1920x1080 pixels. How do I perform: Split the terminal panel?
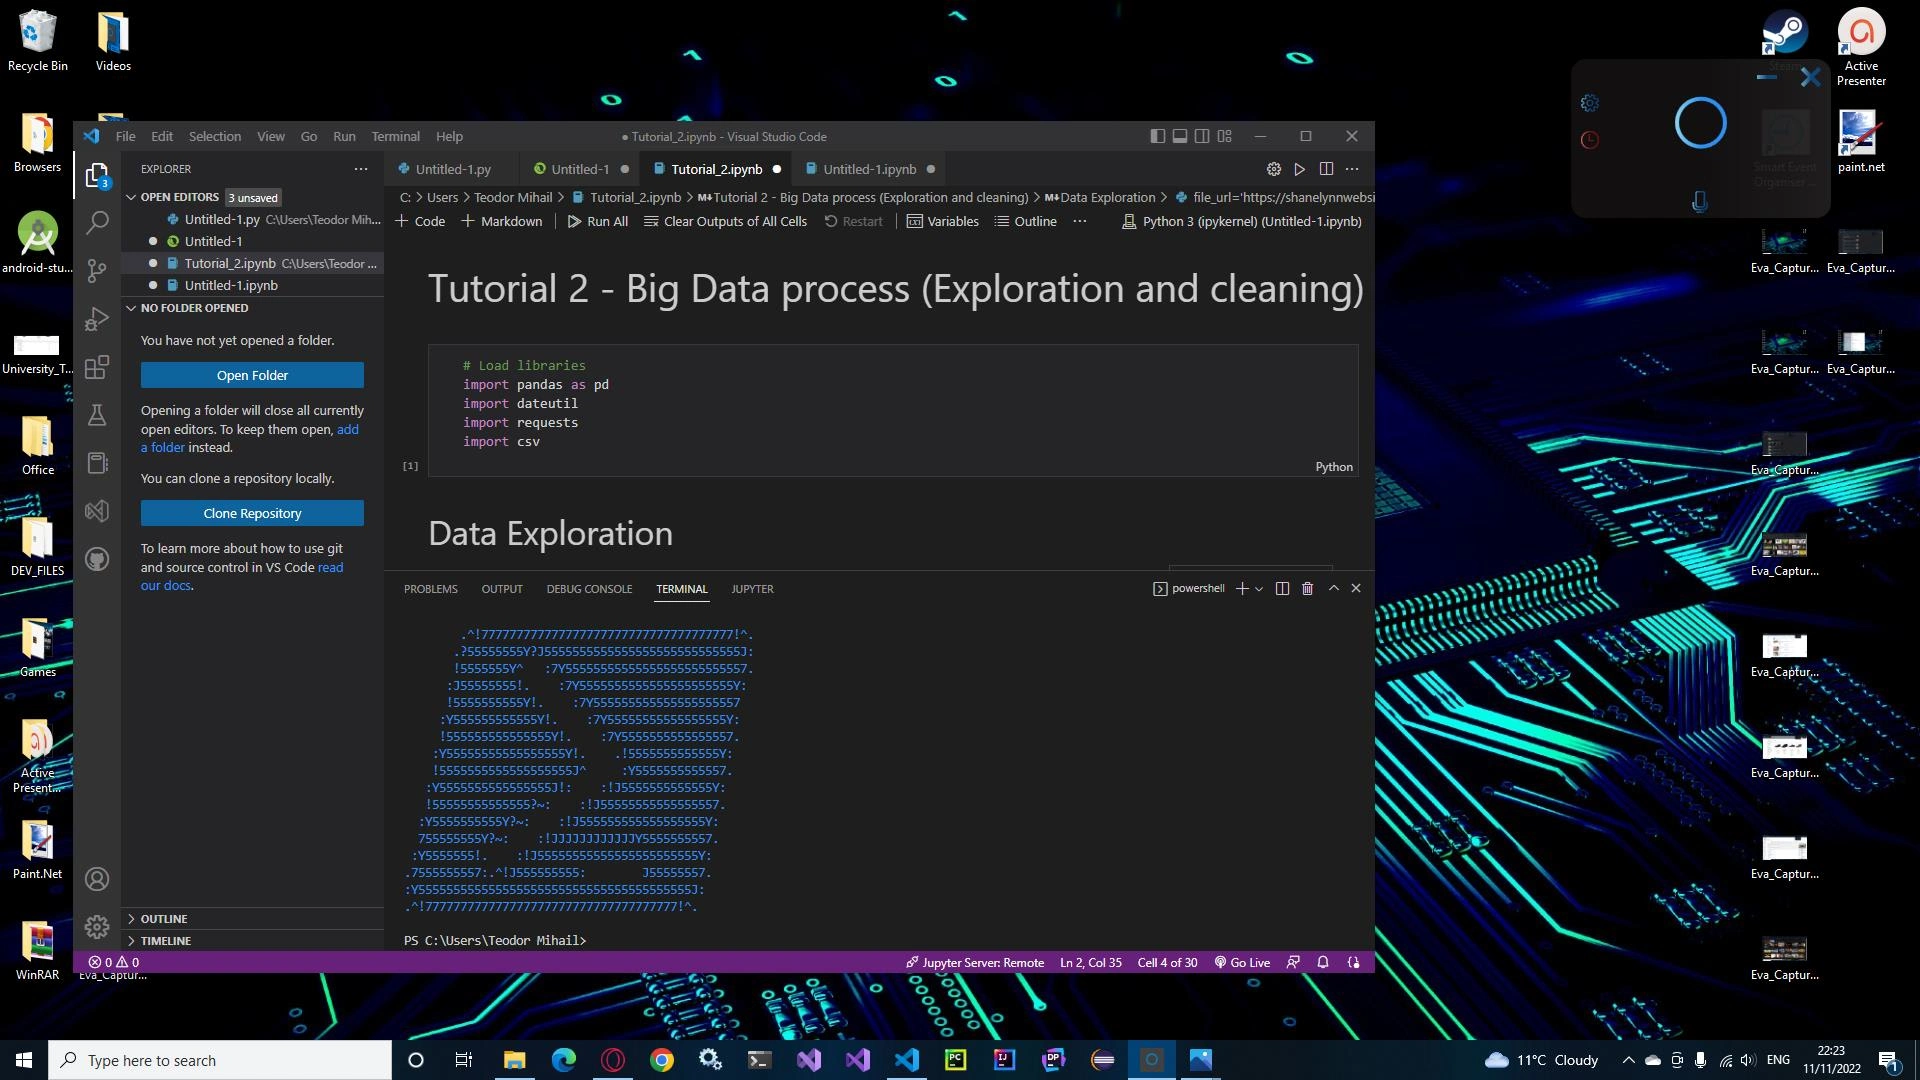tap(1282, 588)
